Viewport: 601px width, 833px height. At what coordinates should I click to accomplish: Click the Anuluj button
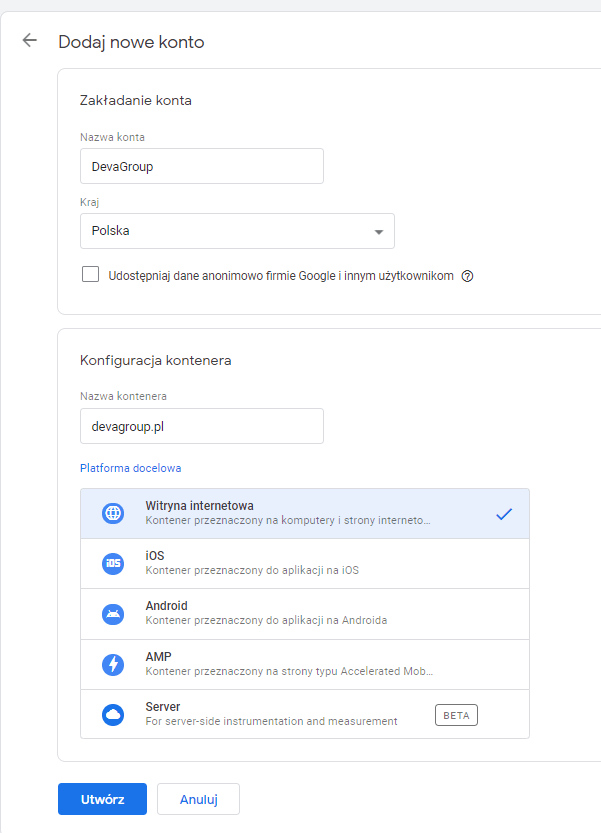coord(198,799)
